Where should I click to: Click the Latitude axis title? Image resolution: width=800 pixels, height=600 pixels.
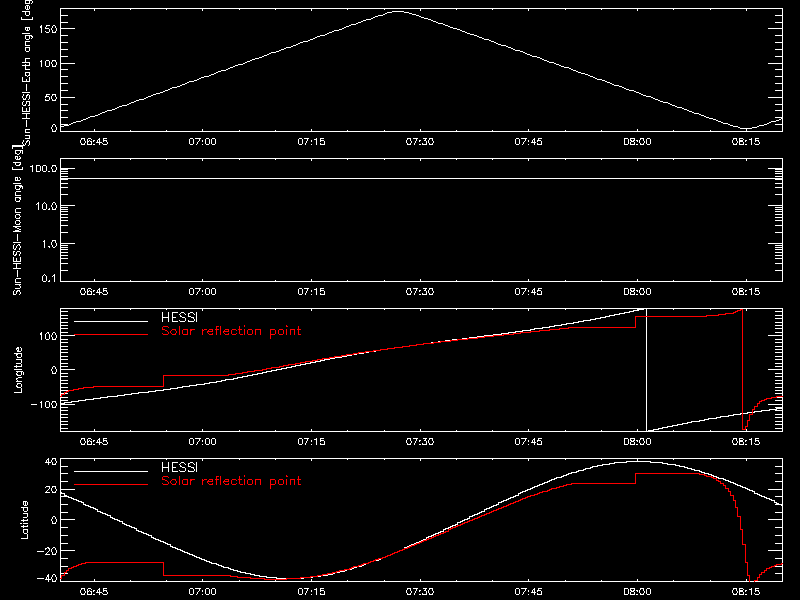click(24, 520)
